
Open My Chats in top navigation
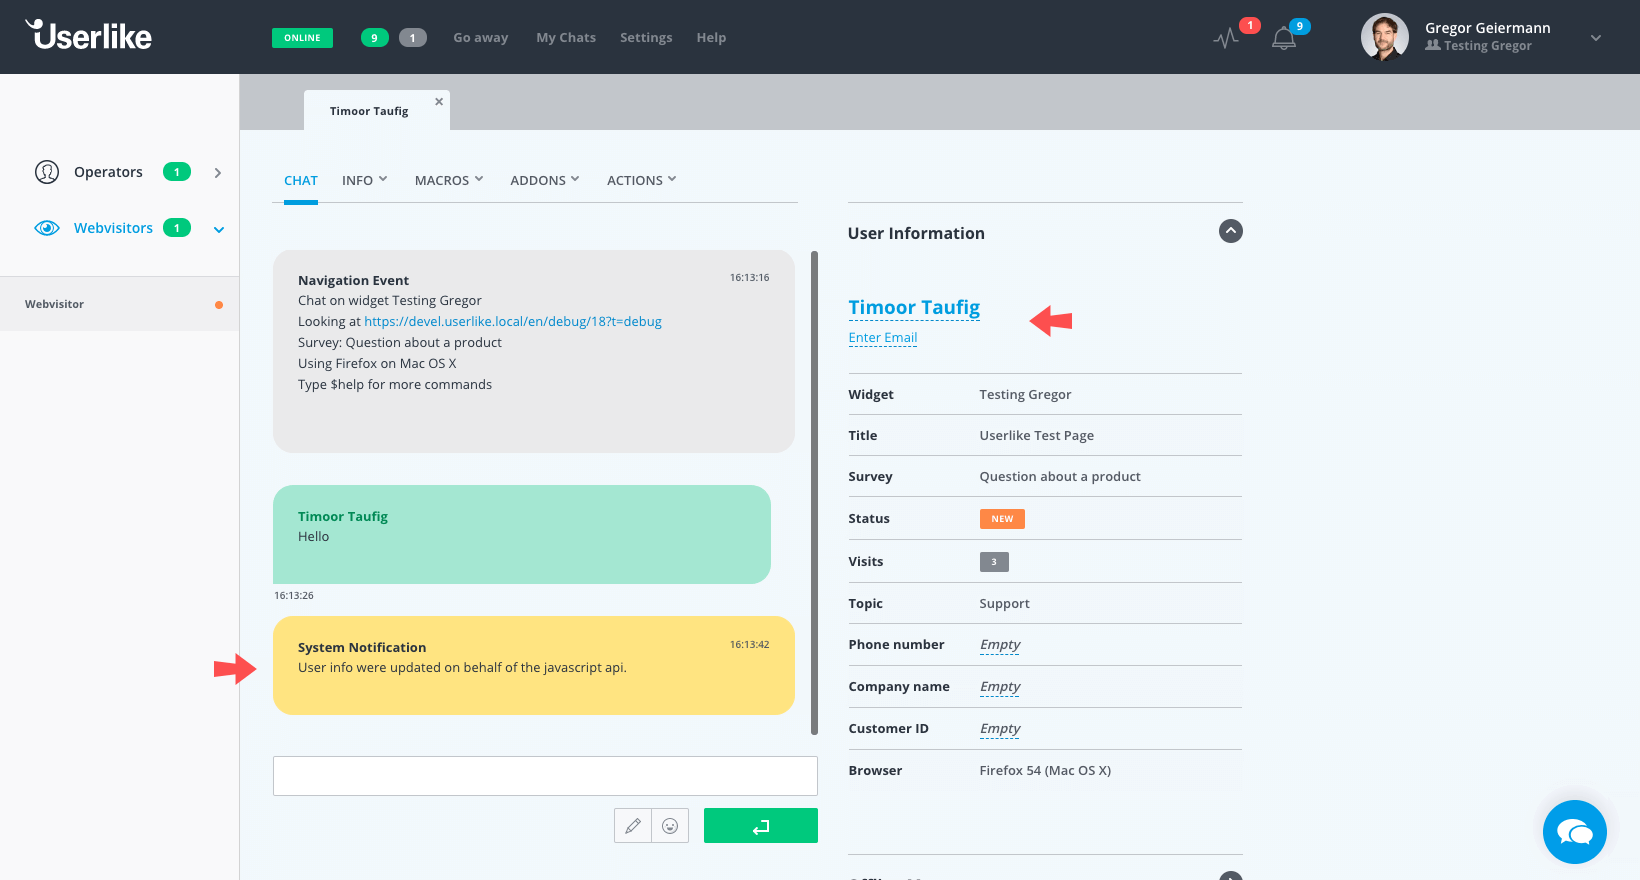coord(565,38)
